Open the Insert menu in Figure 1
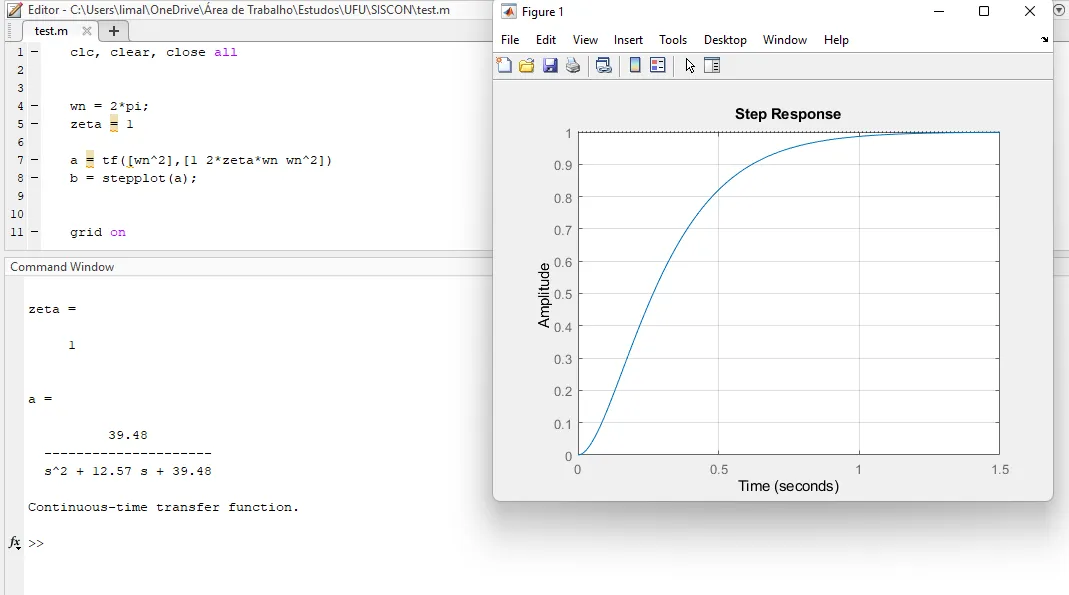 coord(628,40)
